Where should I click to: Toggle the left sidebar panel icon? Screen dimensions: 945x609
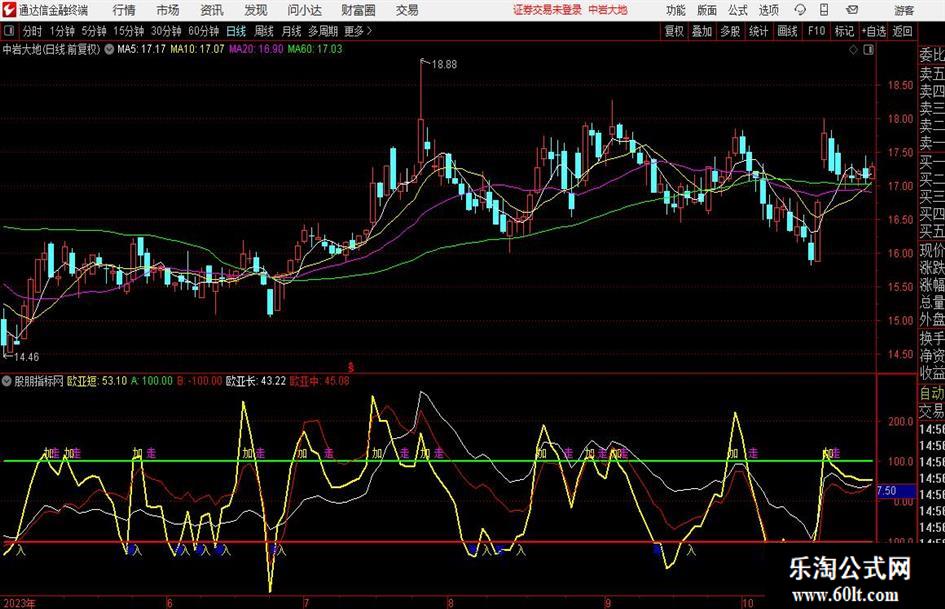(x=9, y=31)
